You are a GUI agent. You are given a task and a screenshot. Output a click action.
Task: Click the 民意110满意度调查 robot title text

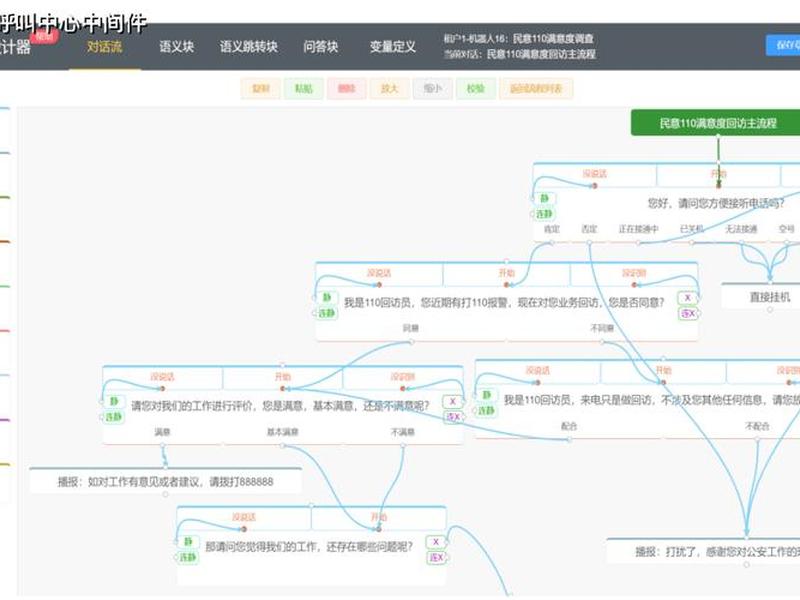tap(553, 38)
